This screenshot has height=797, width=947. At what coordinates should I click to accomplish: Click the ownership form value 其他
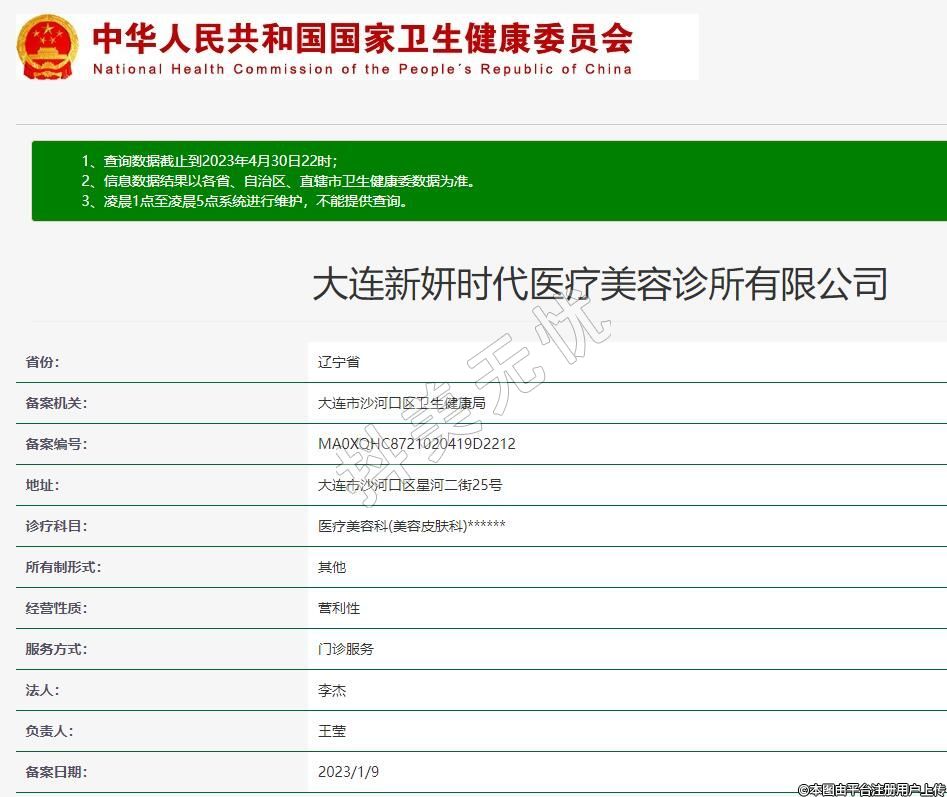[x=331, y=567]
